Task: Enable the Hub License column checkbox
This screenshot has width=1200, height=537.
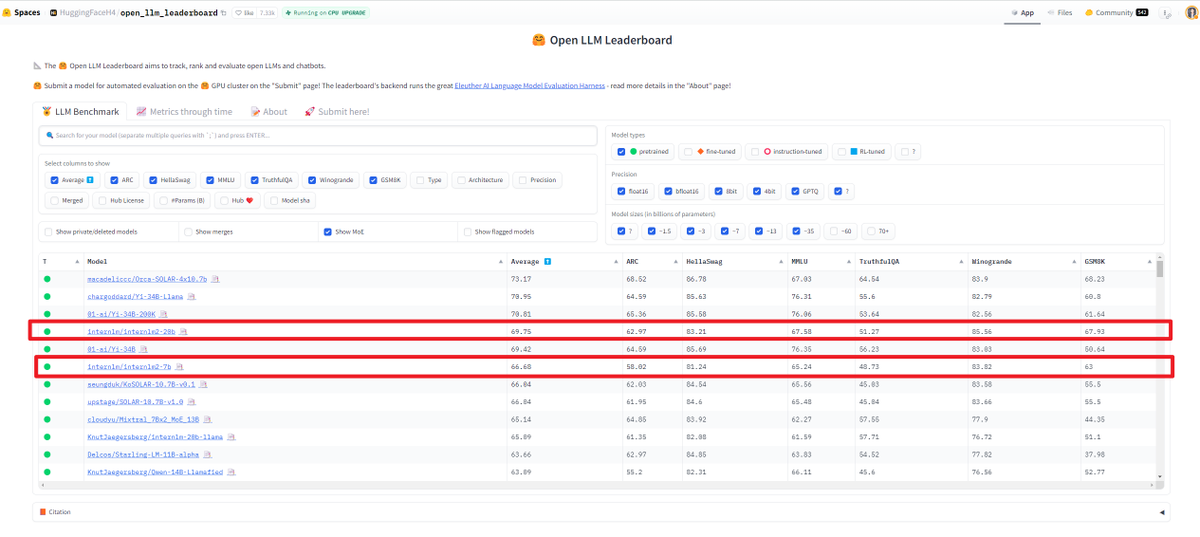Action: [102, 200]
